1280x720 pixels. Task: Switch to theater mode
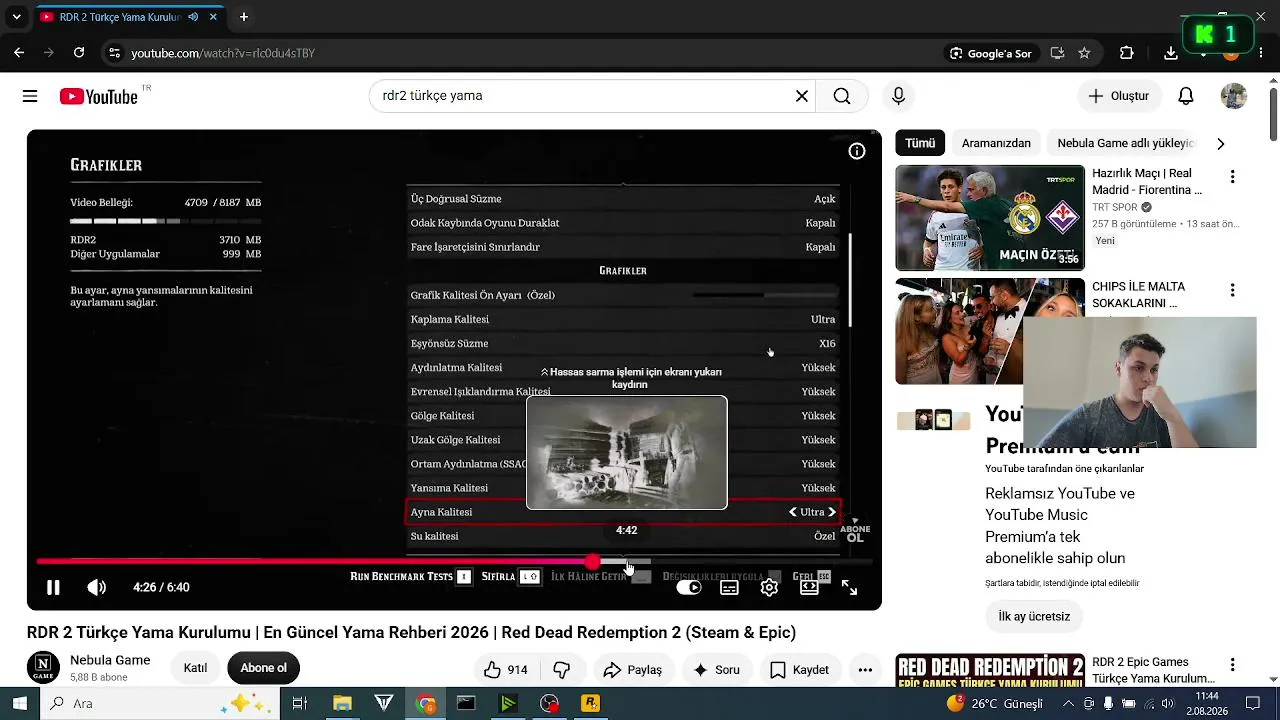coord(809,588)
